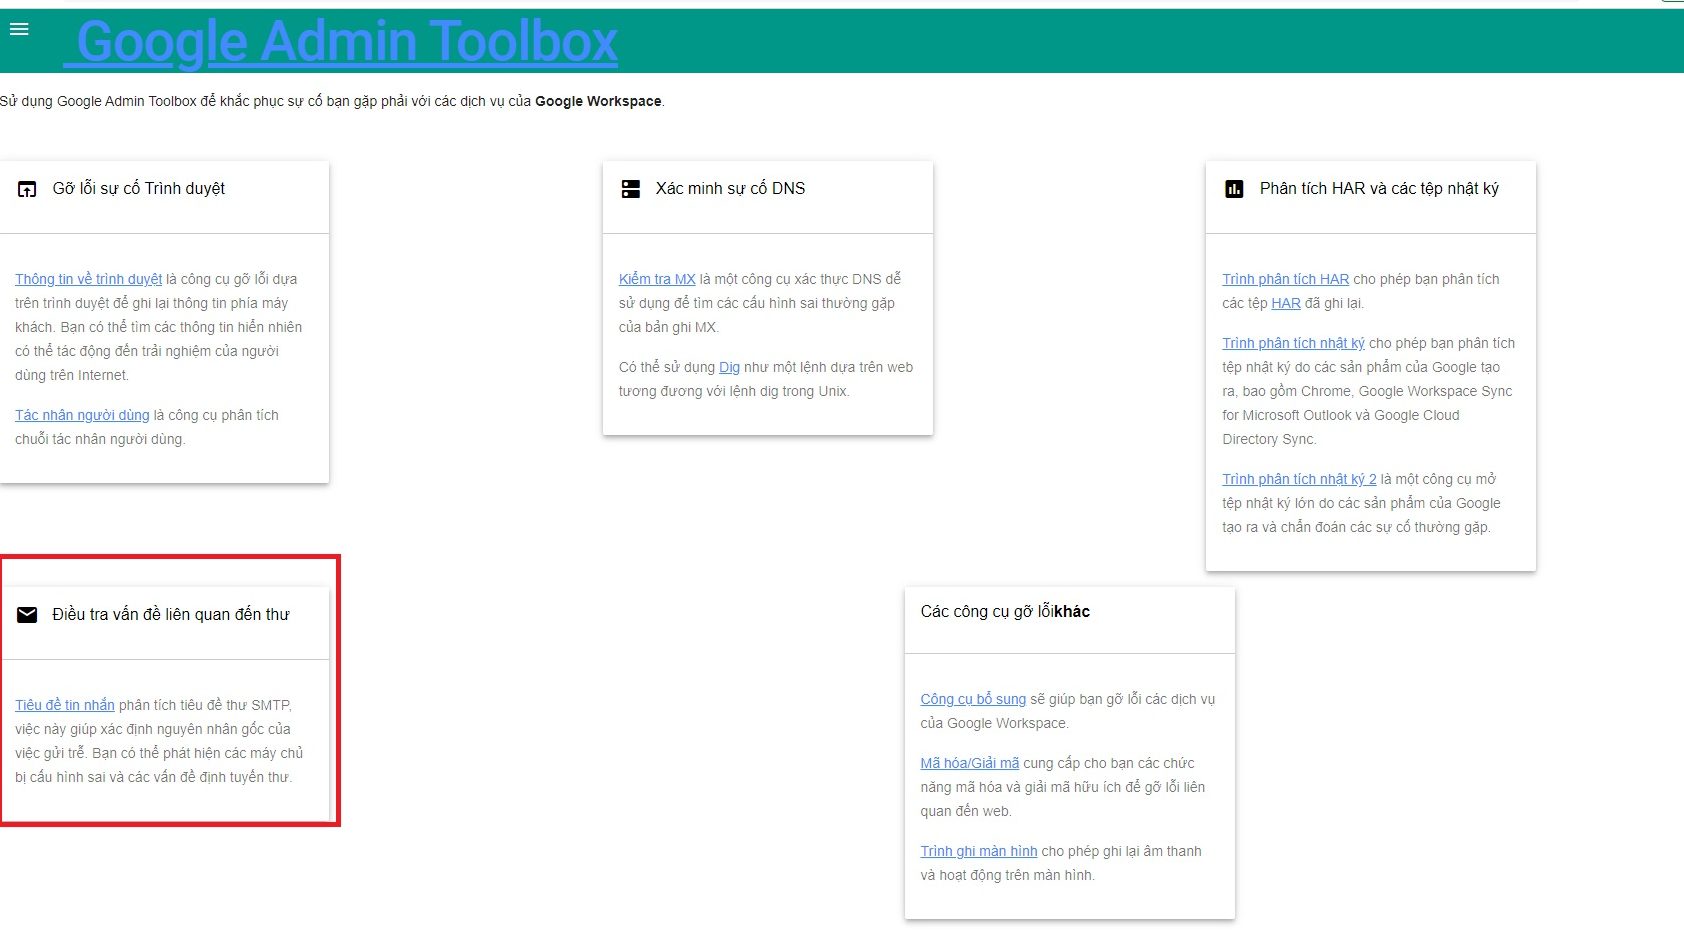Open the Trình ghi màn hình link

[x=979, y=851]
